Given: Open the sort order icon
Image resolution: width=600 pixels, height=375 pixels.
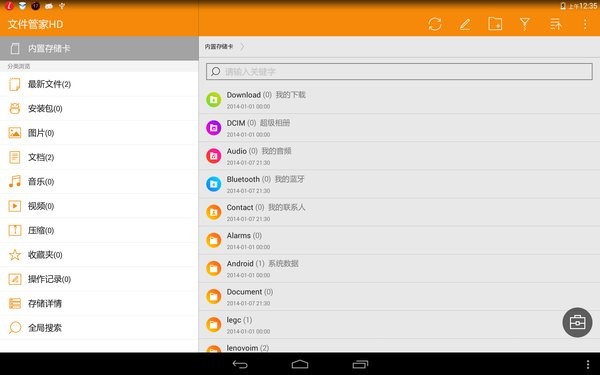Looking at the screenshot, I should (x=555, y=24).
